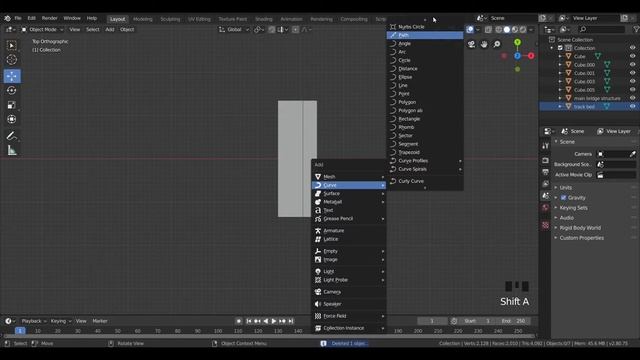Screen dimensions: 640x360
Task: Choose Mesh in the Add menu
Action: [x=349, y=177]
